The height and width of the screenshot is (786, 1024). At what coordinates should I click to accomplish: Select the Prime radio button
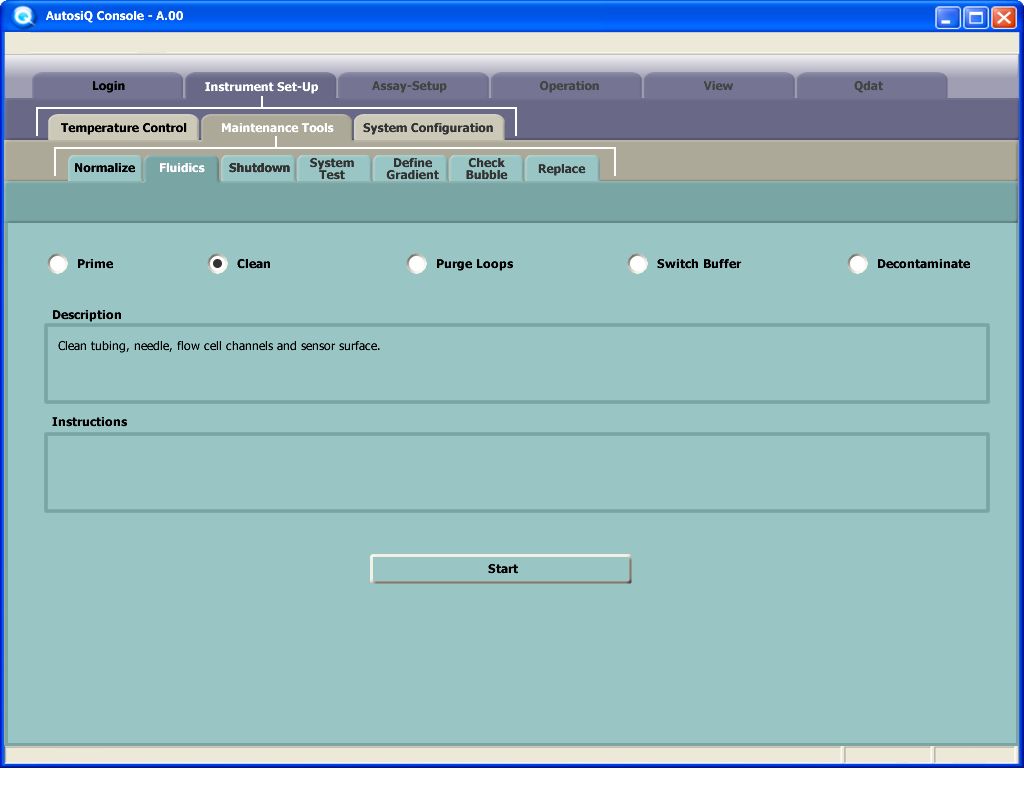[x=58, y=264]
